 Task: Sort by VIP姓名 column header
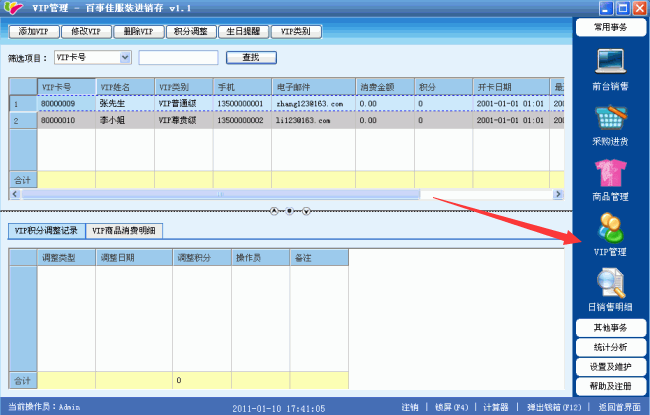point(125,87)
